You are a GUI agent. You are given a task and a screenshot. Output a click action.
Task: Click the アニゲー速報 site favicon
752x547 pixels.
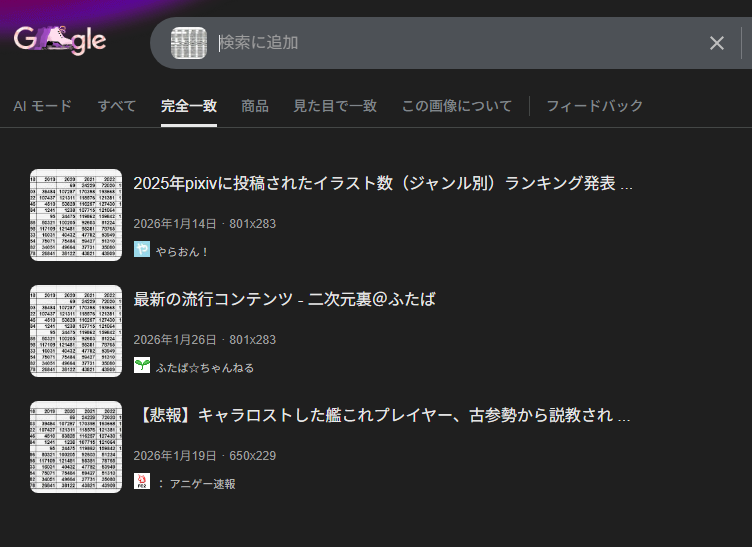point(142,483)
